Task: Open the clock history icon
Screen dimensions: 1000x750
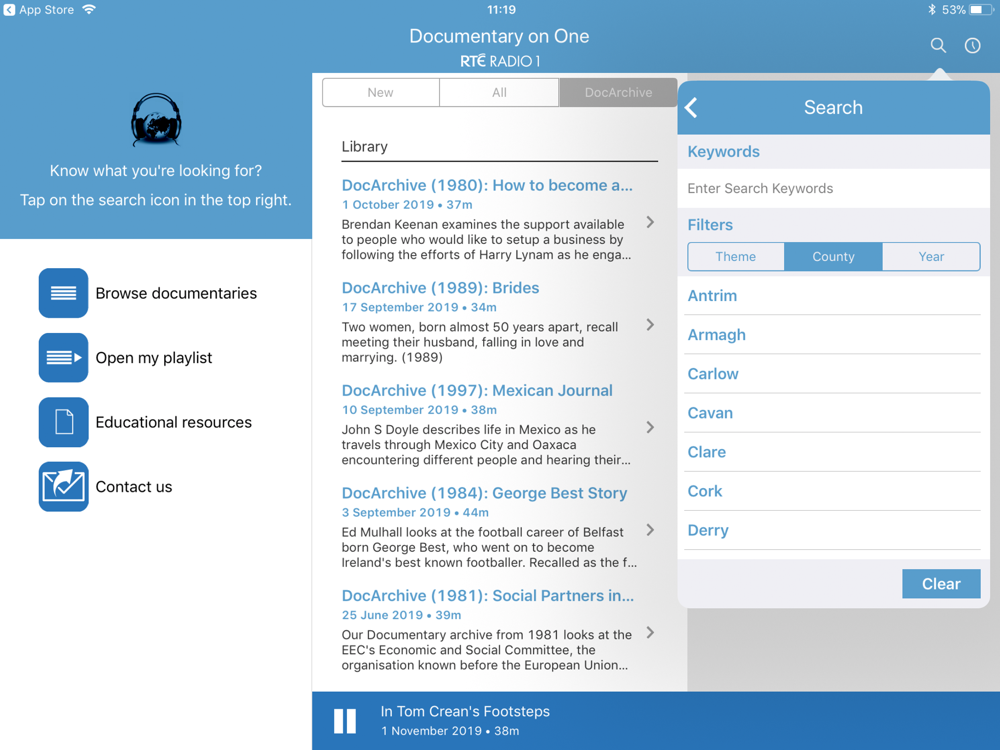Action: pos(972,45)
